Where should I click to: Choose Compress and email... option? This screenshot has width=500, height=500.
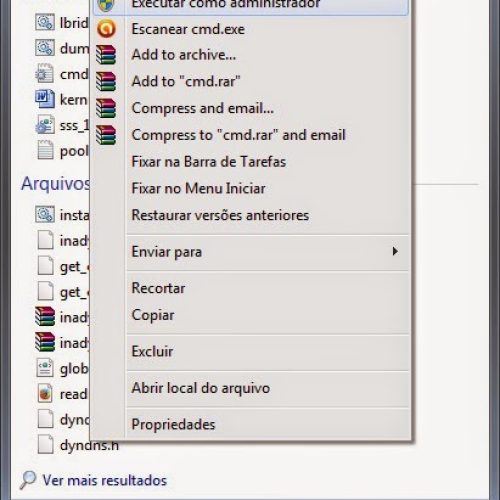coord(251,108)
